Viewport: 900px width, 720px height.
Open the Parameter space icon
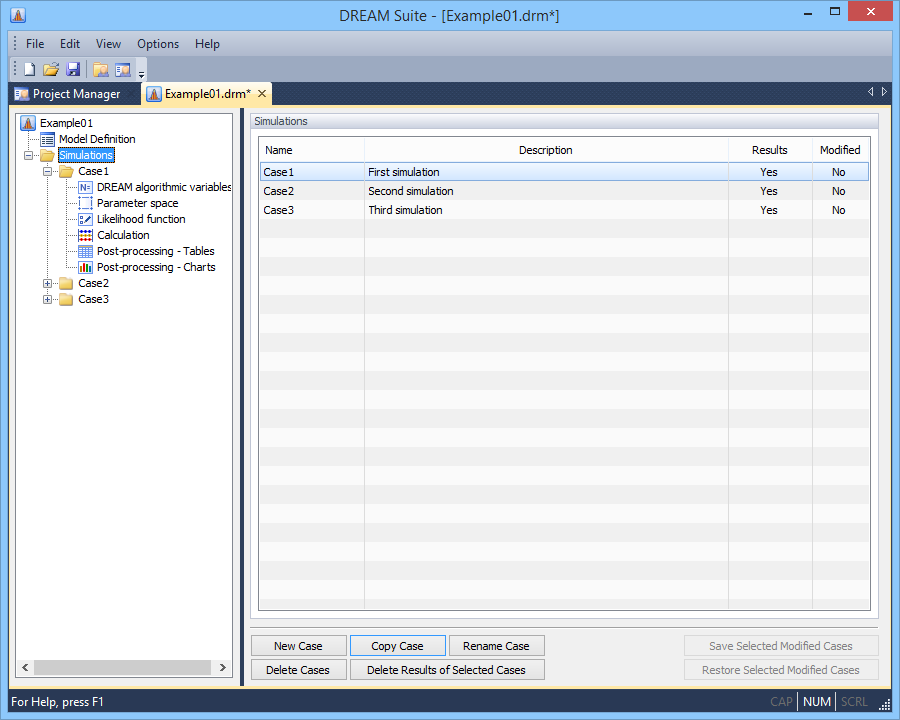click(86, 203)
